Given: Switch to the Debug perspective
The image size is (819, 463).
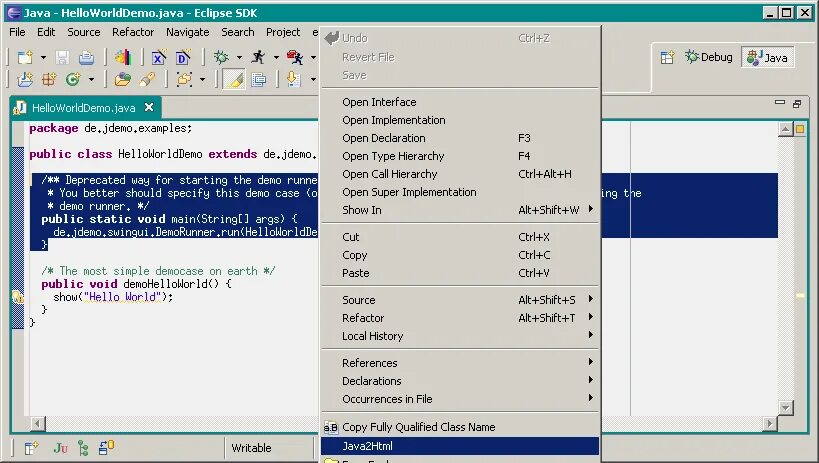Looking at the screenshot, I should 709,57.
